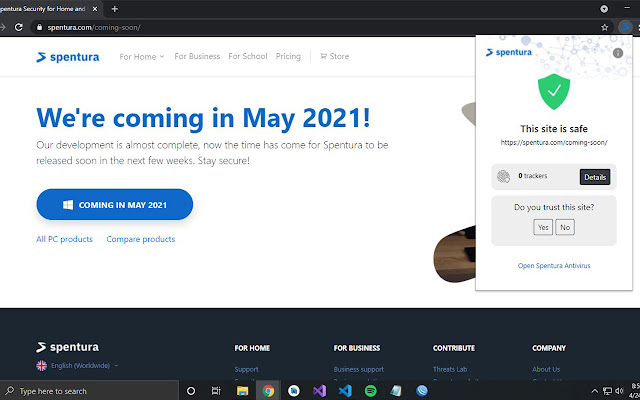Open VS Code from taskbar

point(345,391)
